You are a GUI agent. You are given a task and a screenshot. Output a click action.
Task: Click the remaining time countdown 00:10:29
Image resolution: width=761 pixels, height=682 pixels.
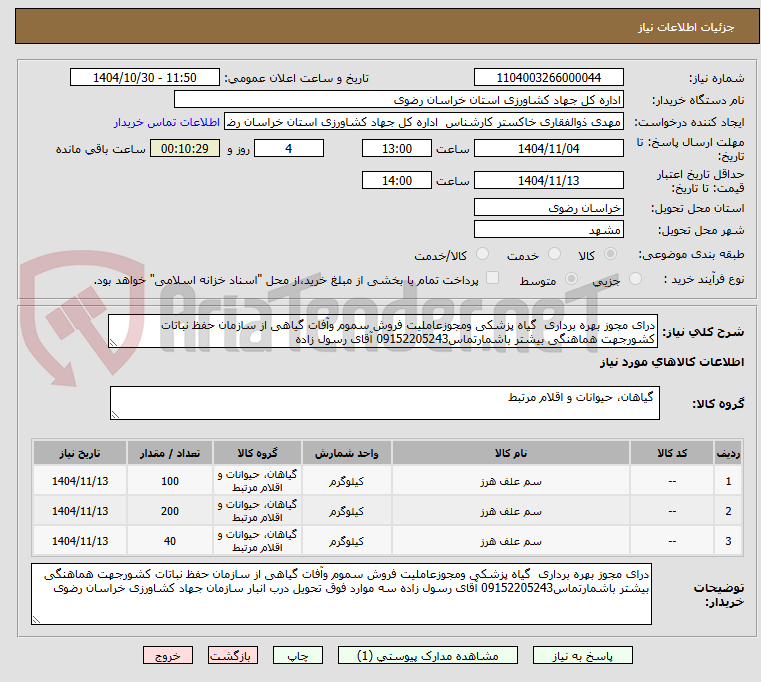click(185, 149)
